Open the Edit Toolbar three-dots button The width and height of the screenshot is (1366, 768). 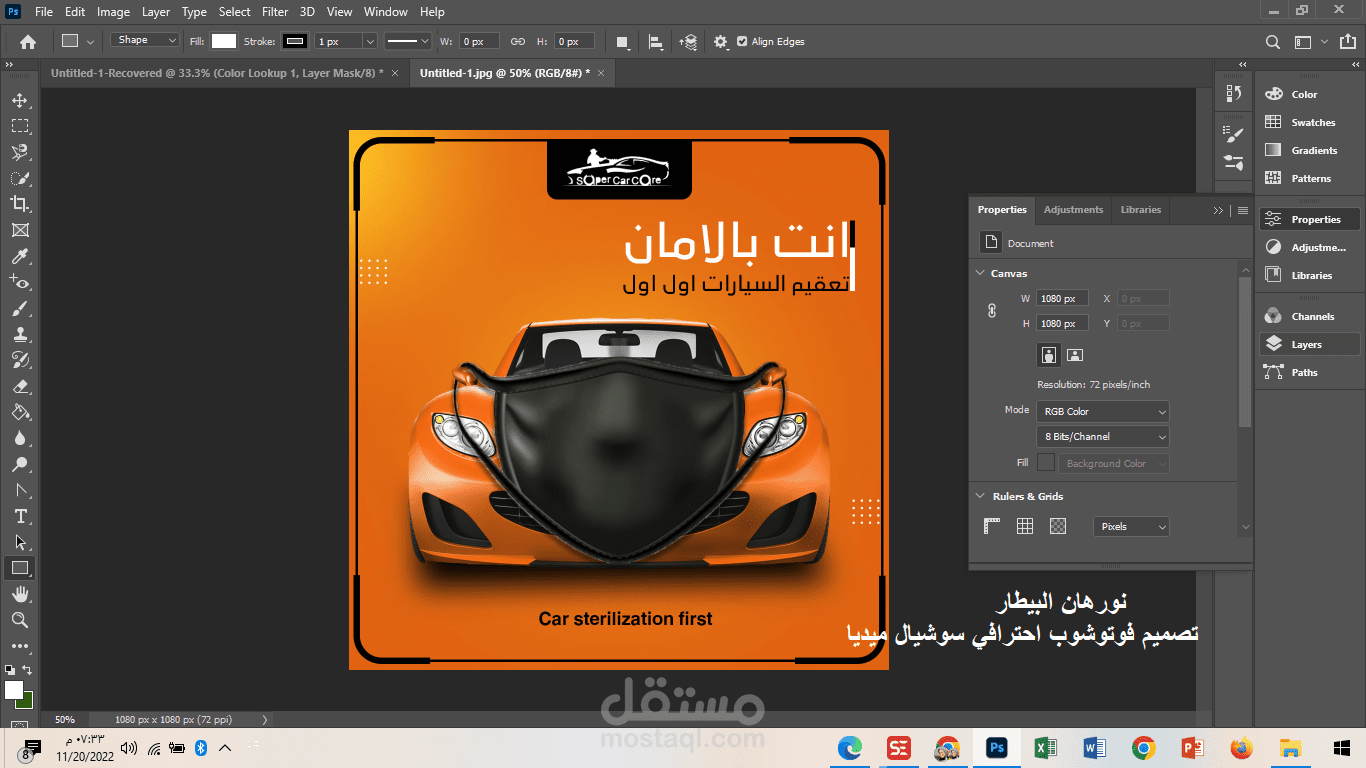19,646
